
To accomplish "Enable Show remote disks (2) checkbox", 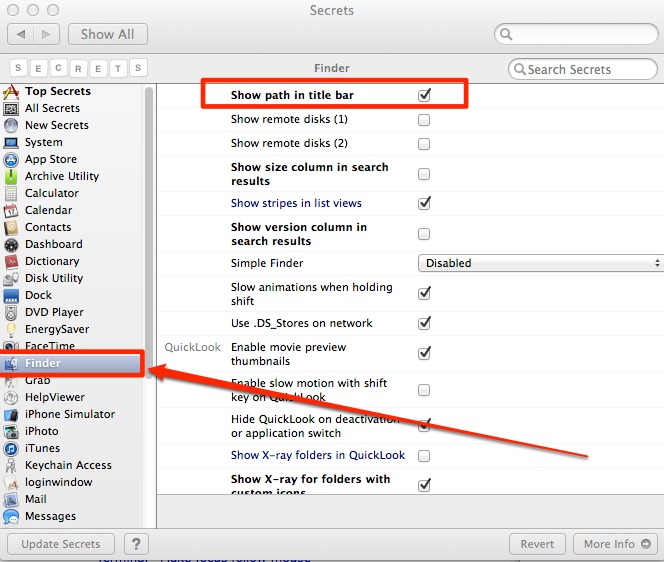I will pos(424,144).
